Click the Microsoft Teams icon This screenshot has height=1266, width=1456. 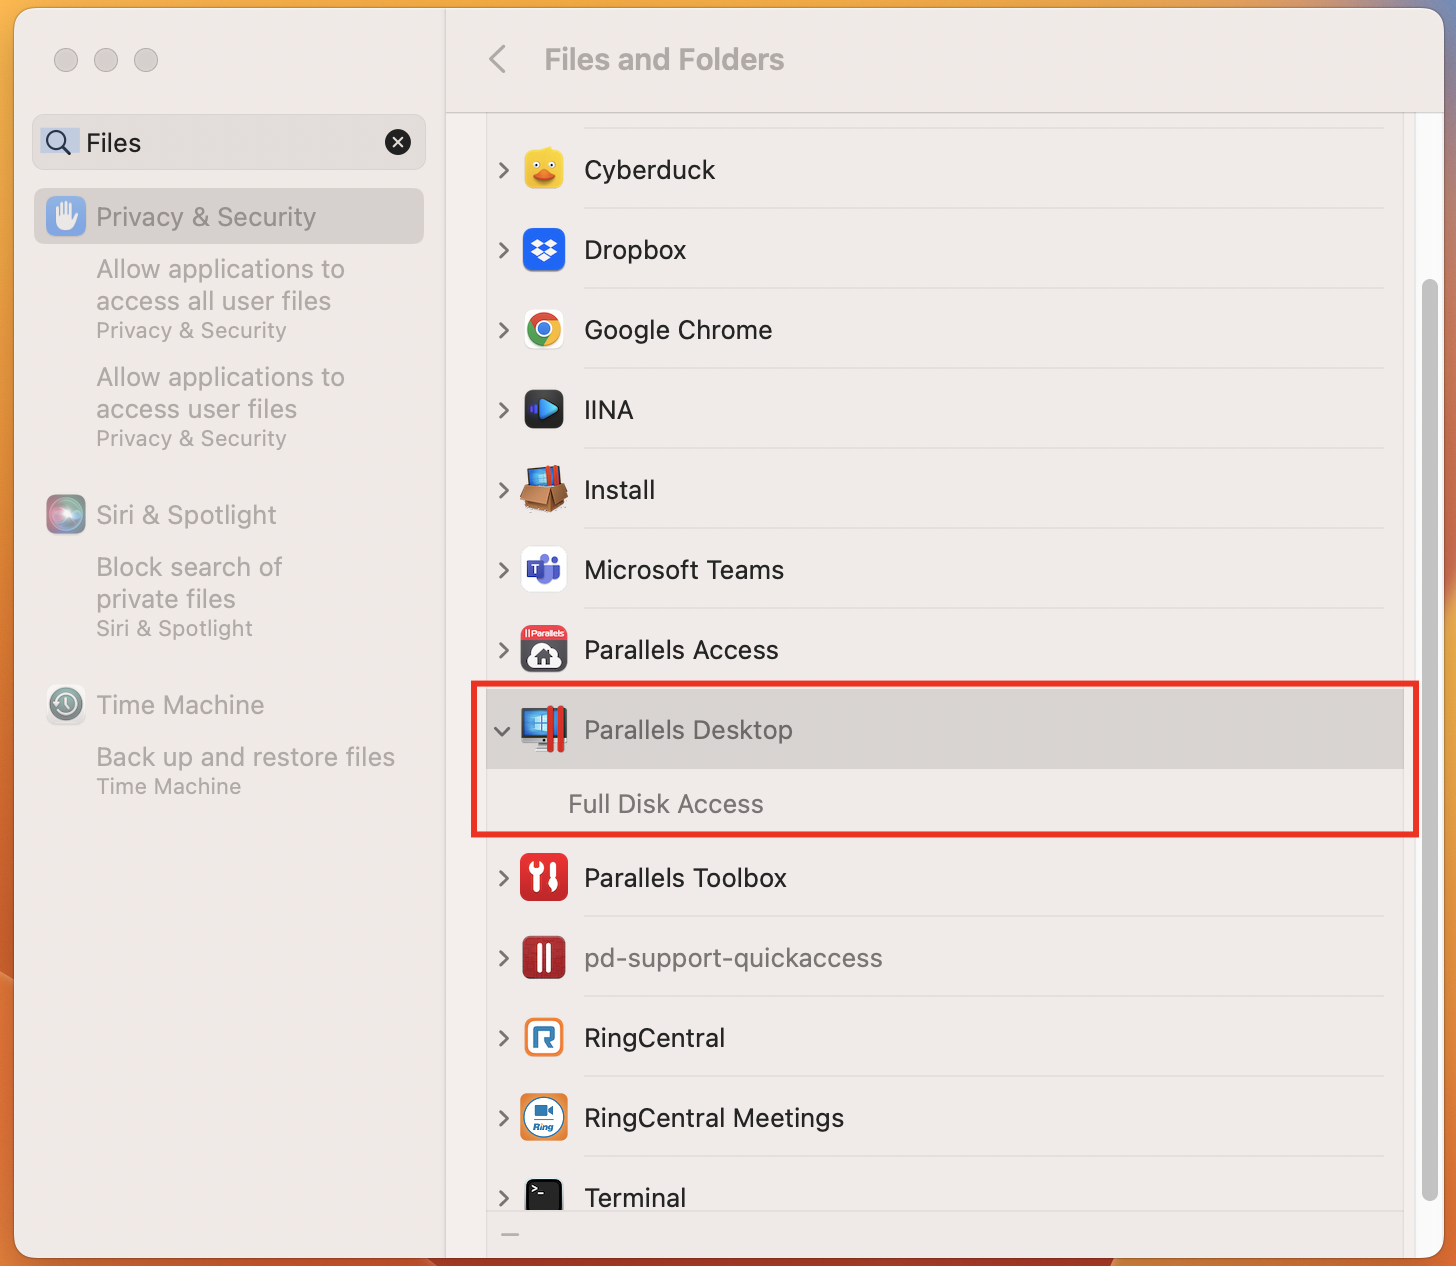544,569
